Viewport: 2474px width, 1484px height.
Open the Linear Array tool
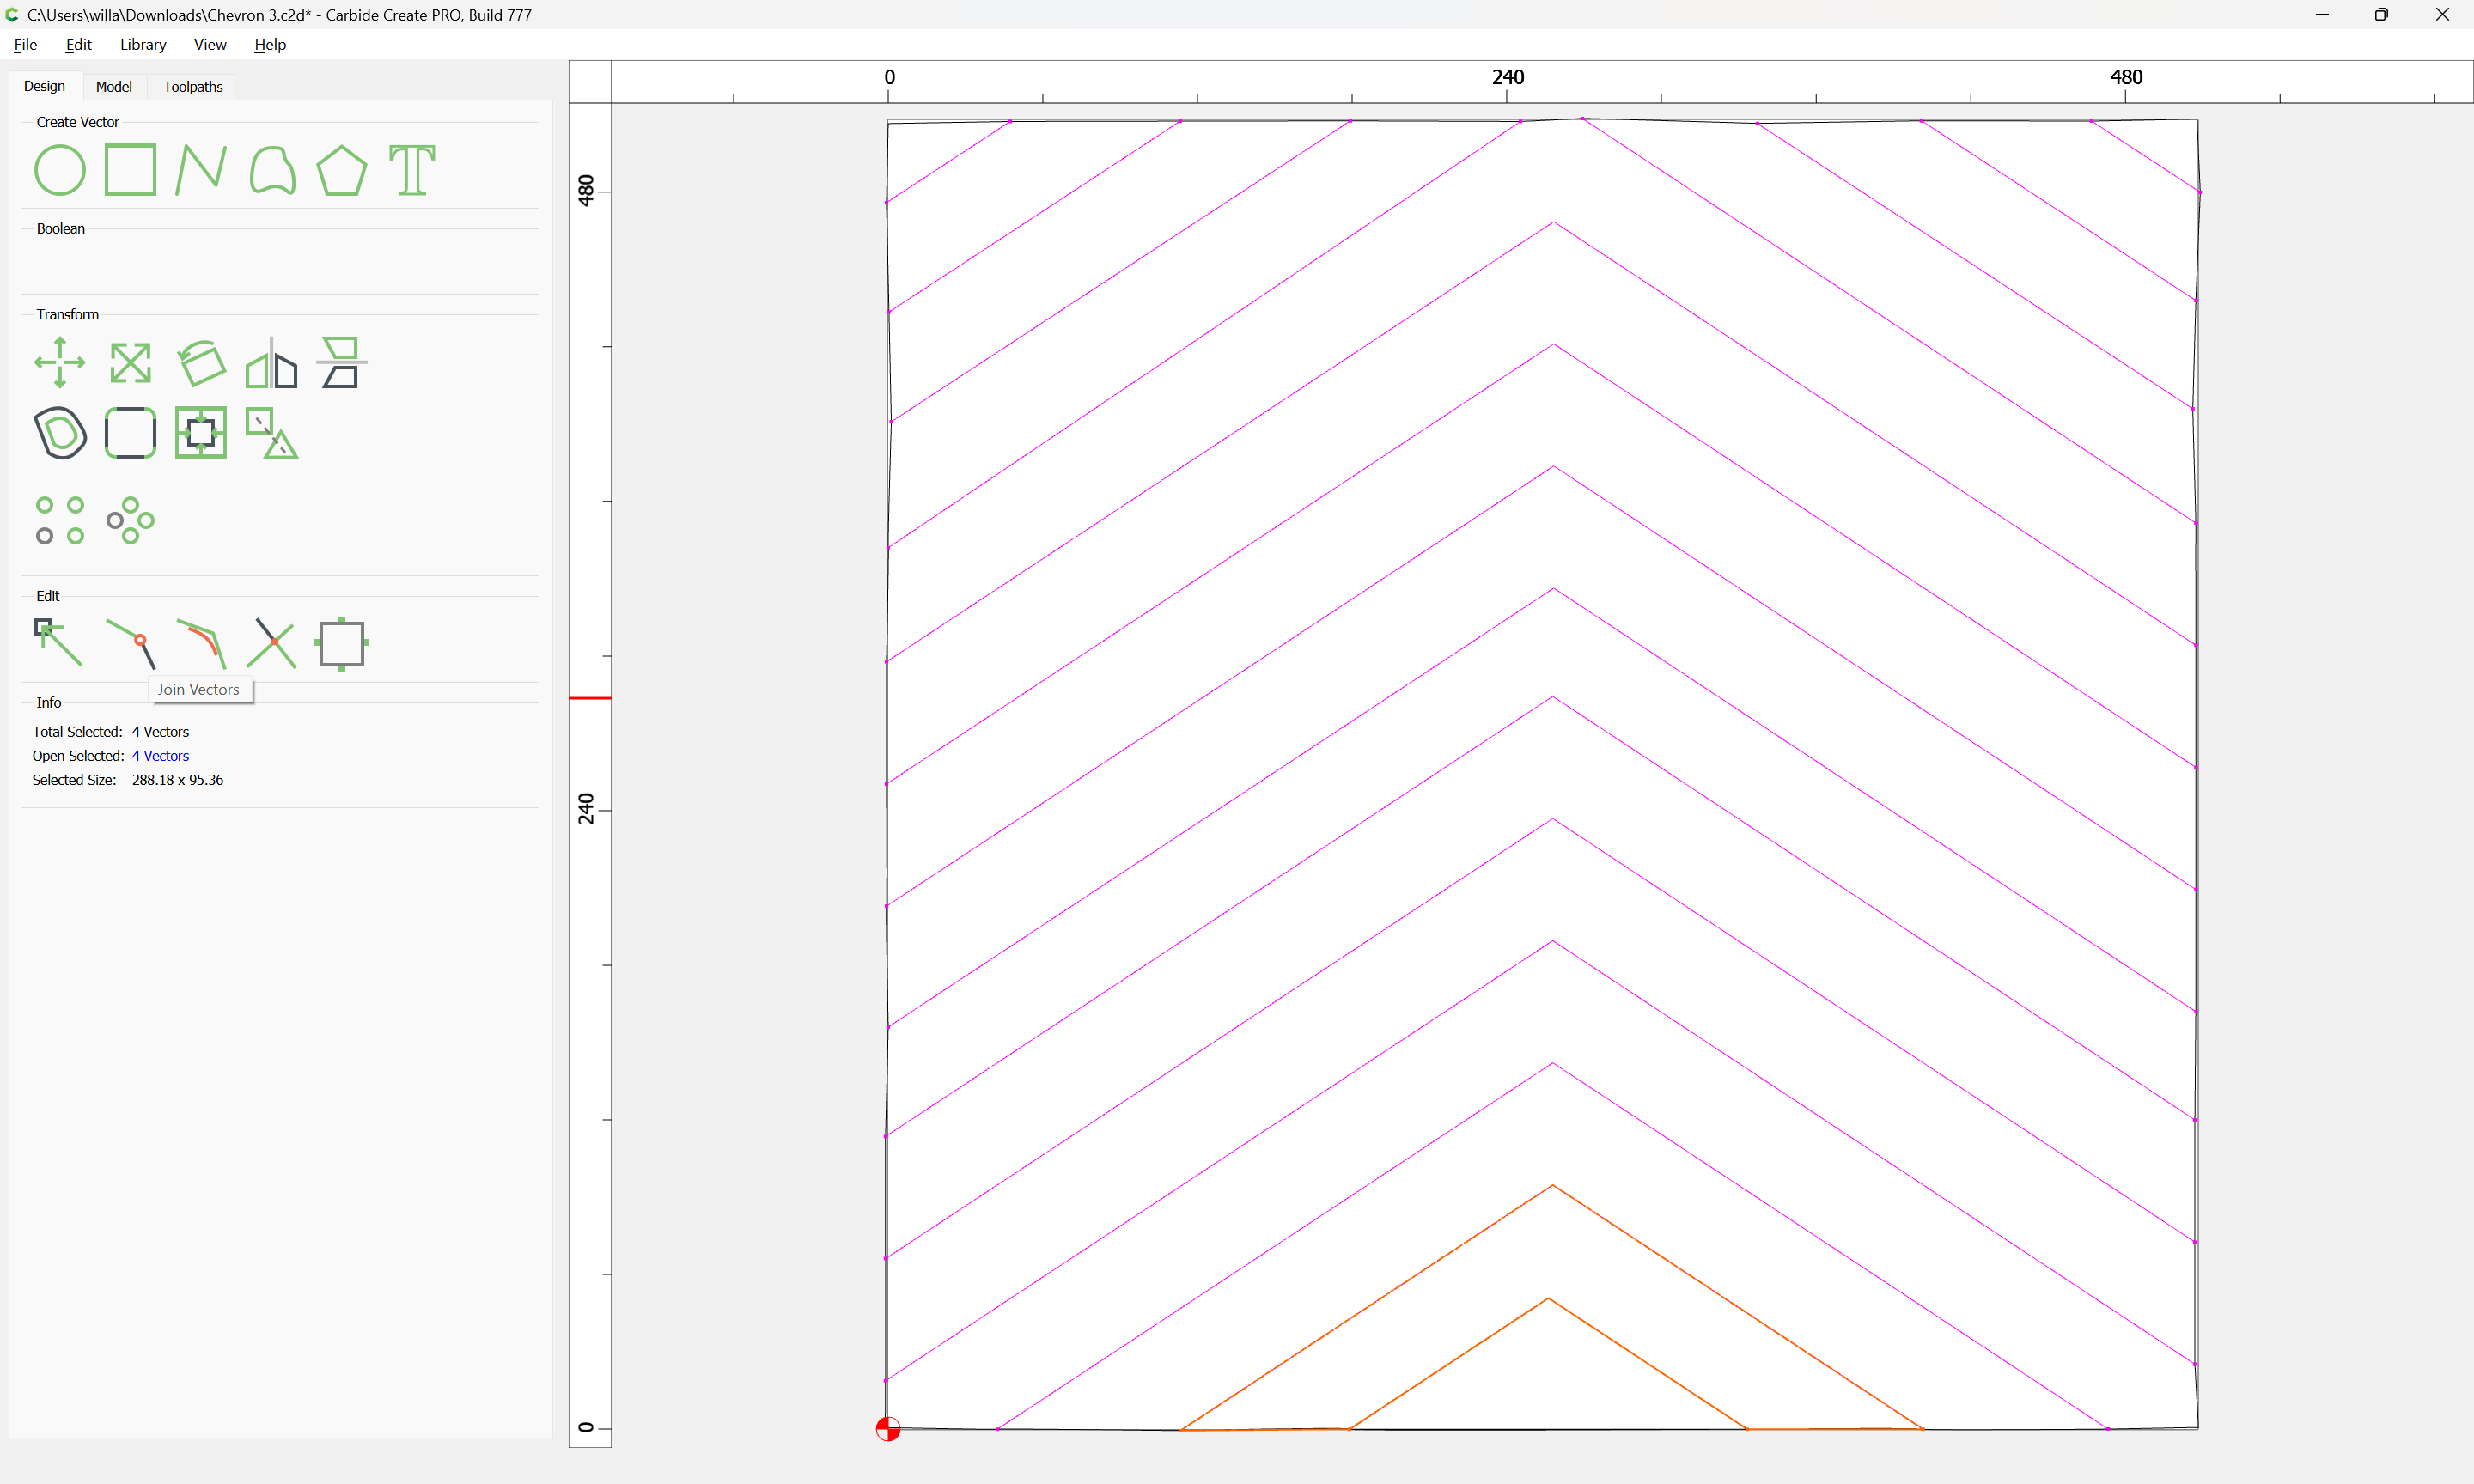pyautogui.click(x=60, y=520)
